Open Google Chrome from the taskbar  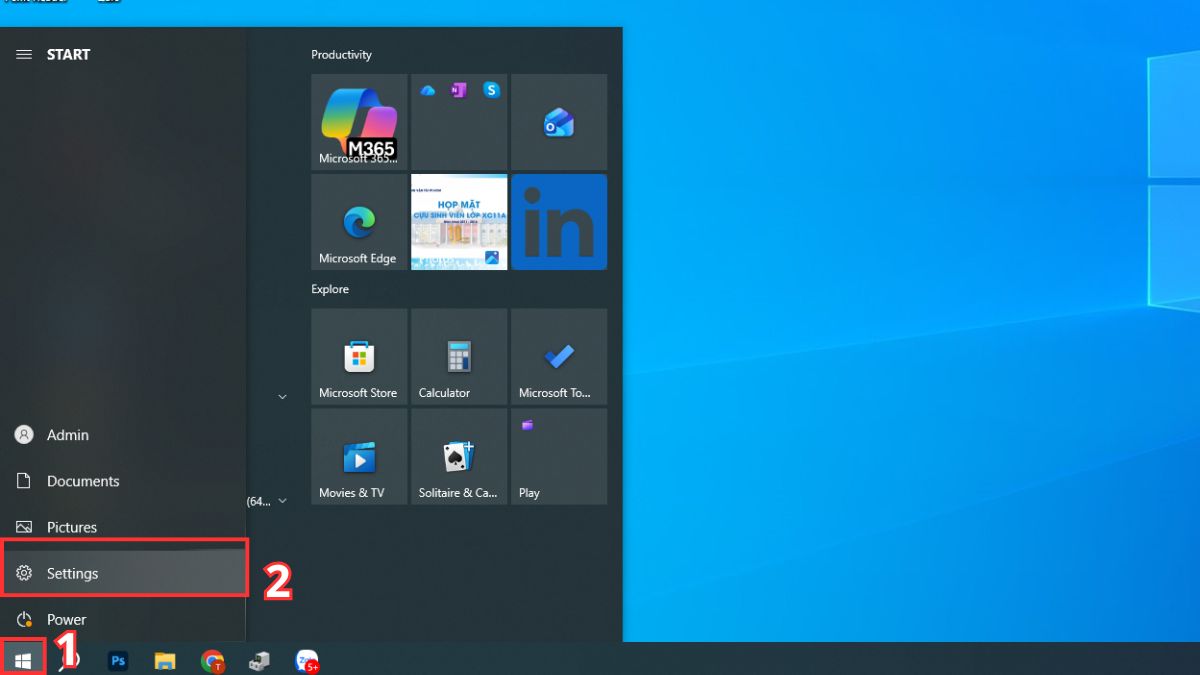[x=212, y=661]
